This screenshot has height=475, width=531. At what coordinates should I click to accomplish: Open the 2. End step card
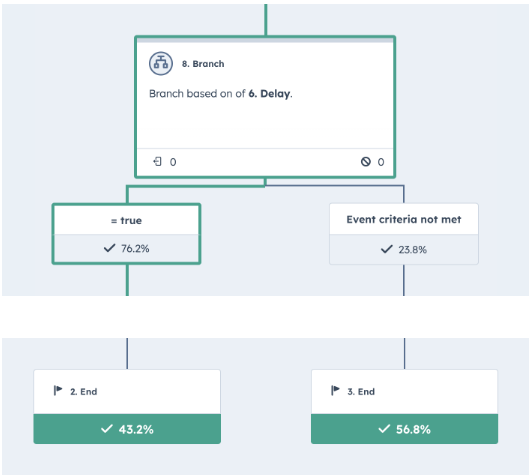(127, 392)
